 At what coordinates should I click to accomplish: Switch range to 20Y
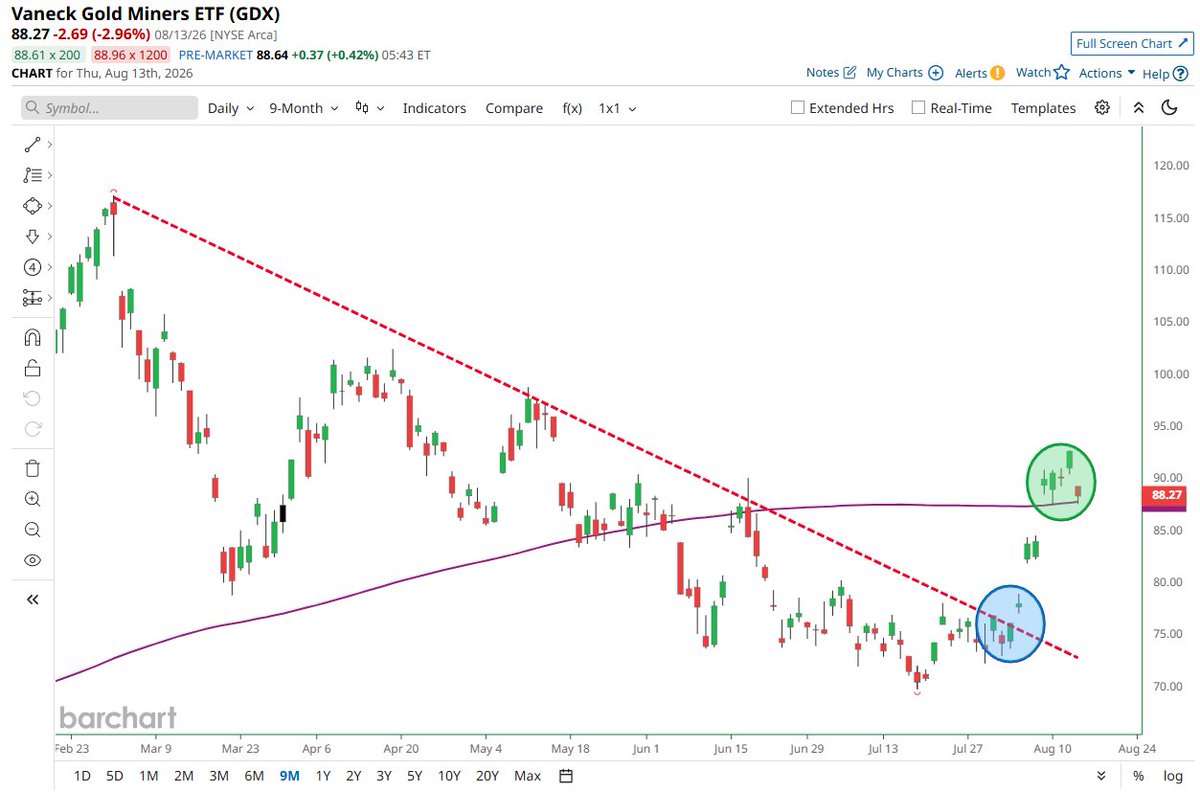pyautogui.click(x=488, y=776)
